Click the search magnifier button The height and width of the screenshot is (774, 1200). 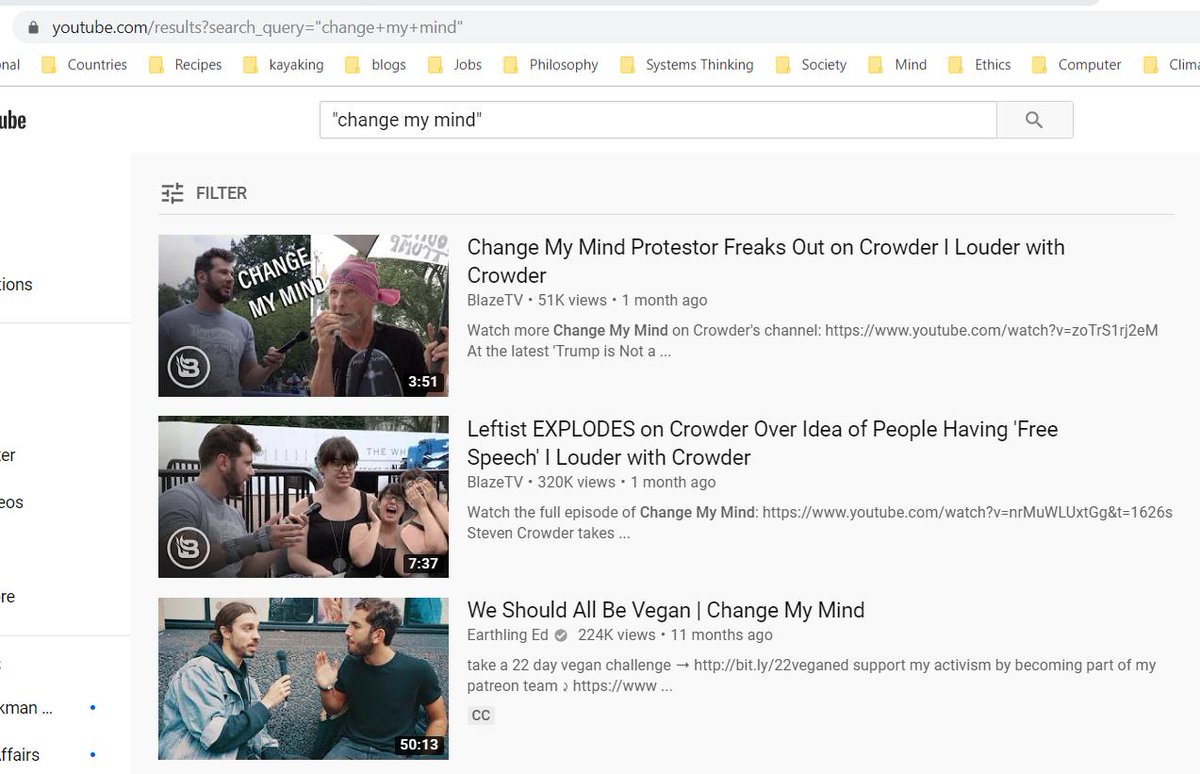point(1035,120)
